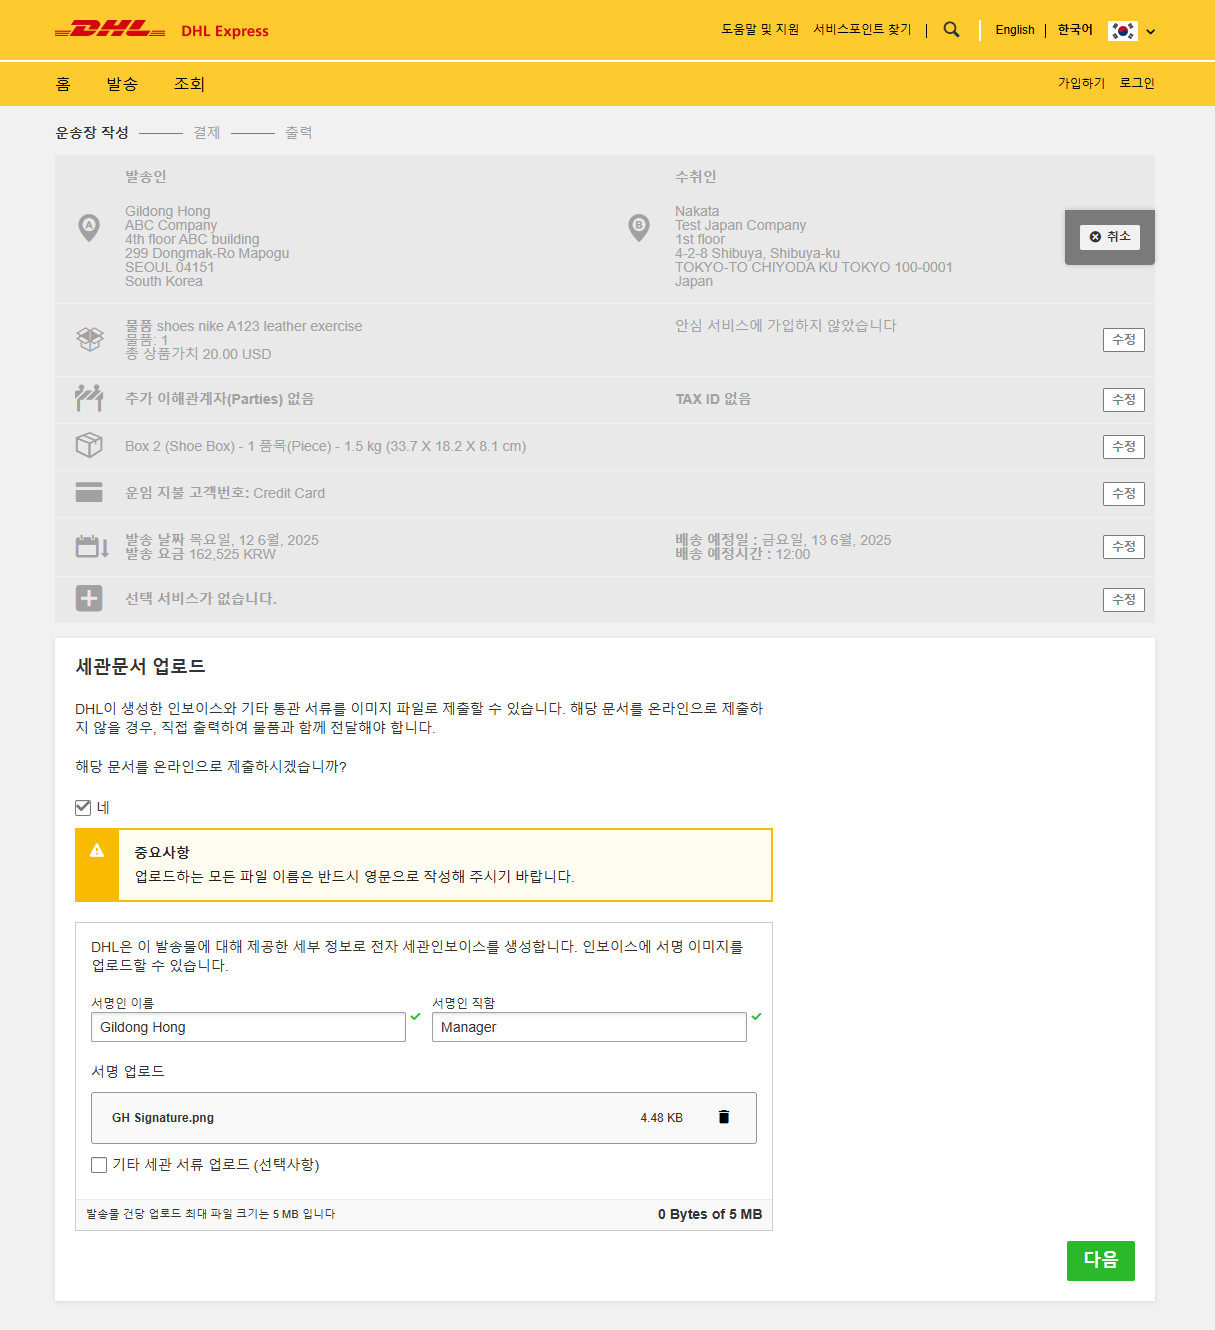Click sender location pin A icon
Viewport: 1215px width, 1330px height.
pos(89,228)
